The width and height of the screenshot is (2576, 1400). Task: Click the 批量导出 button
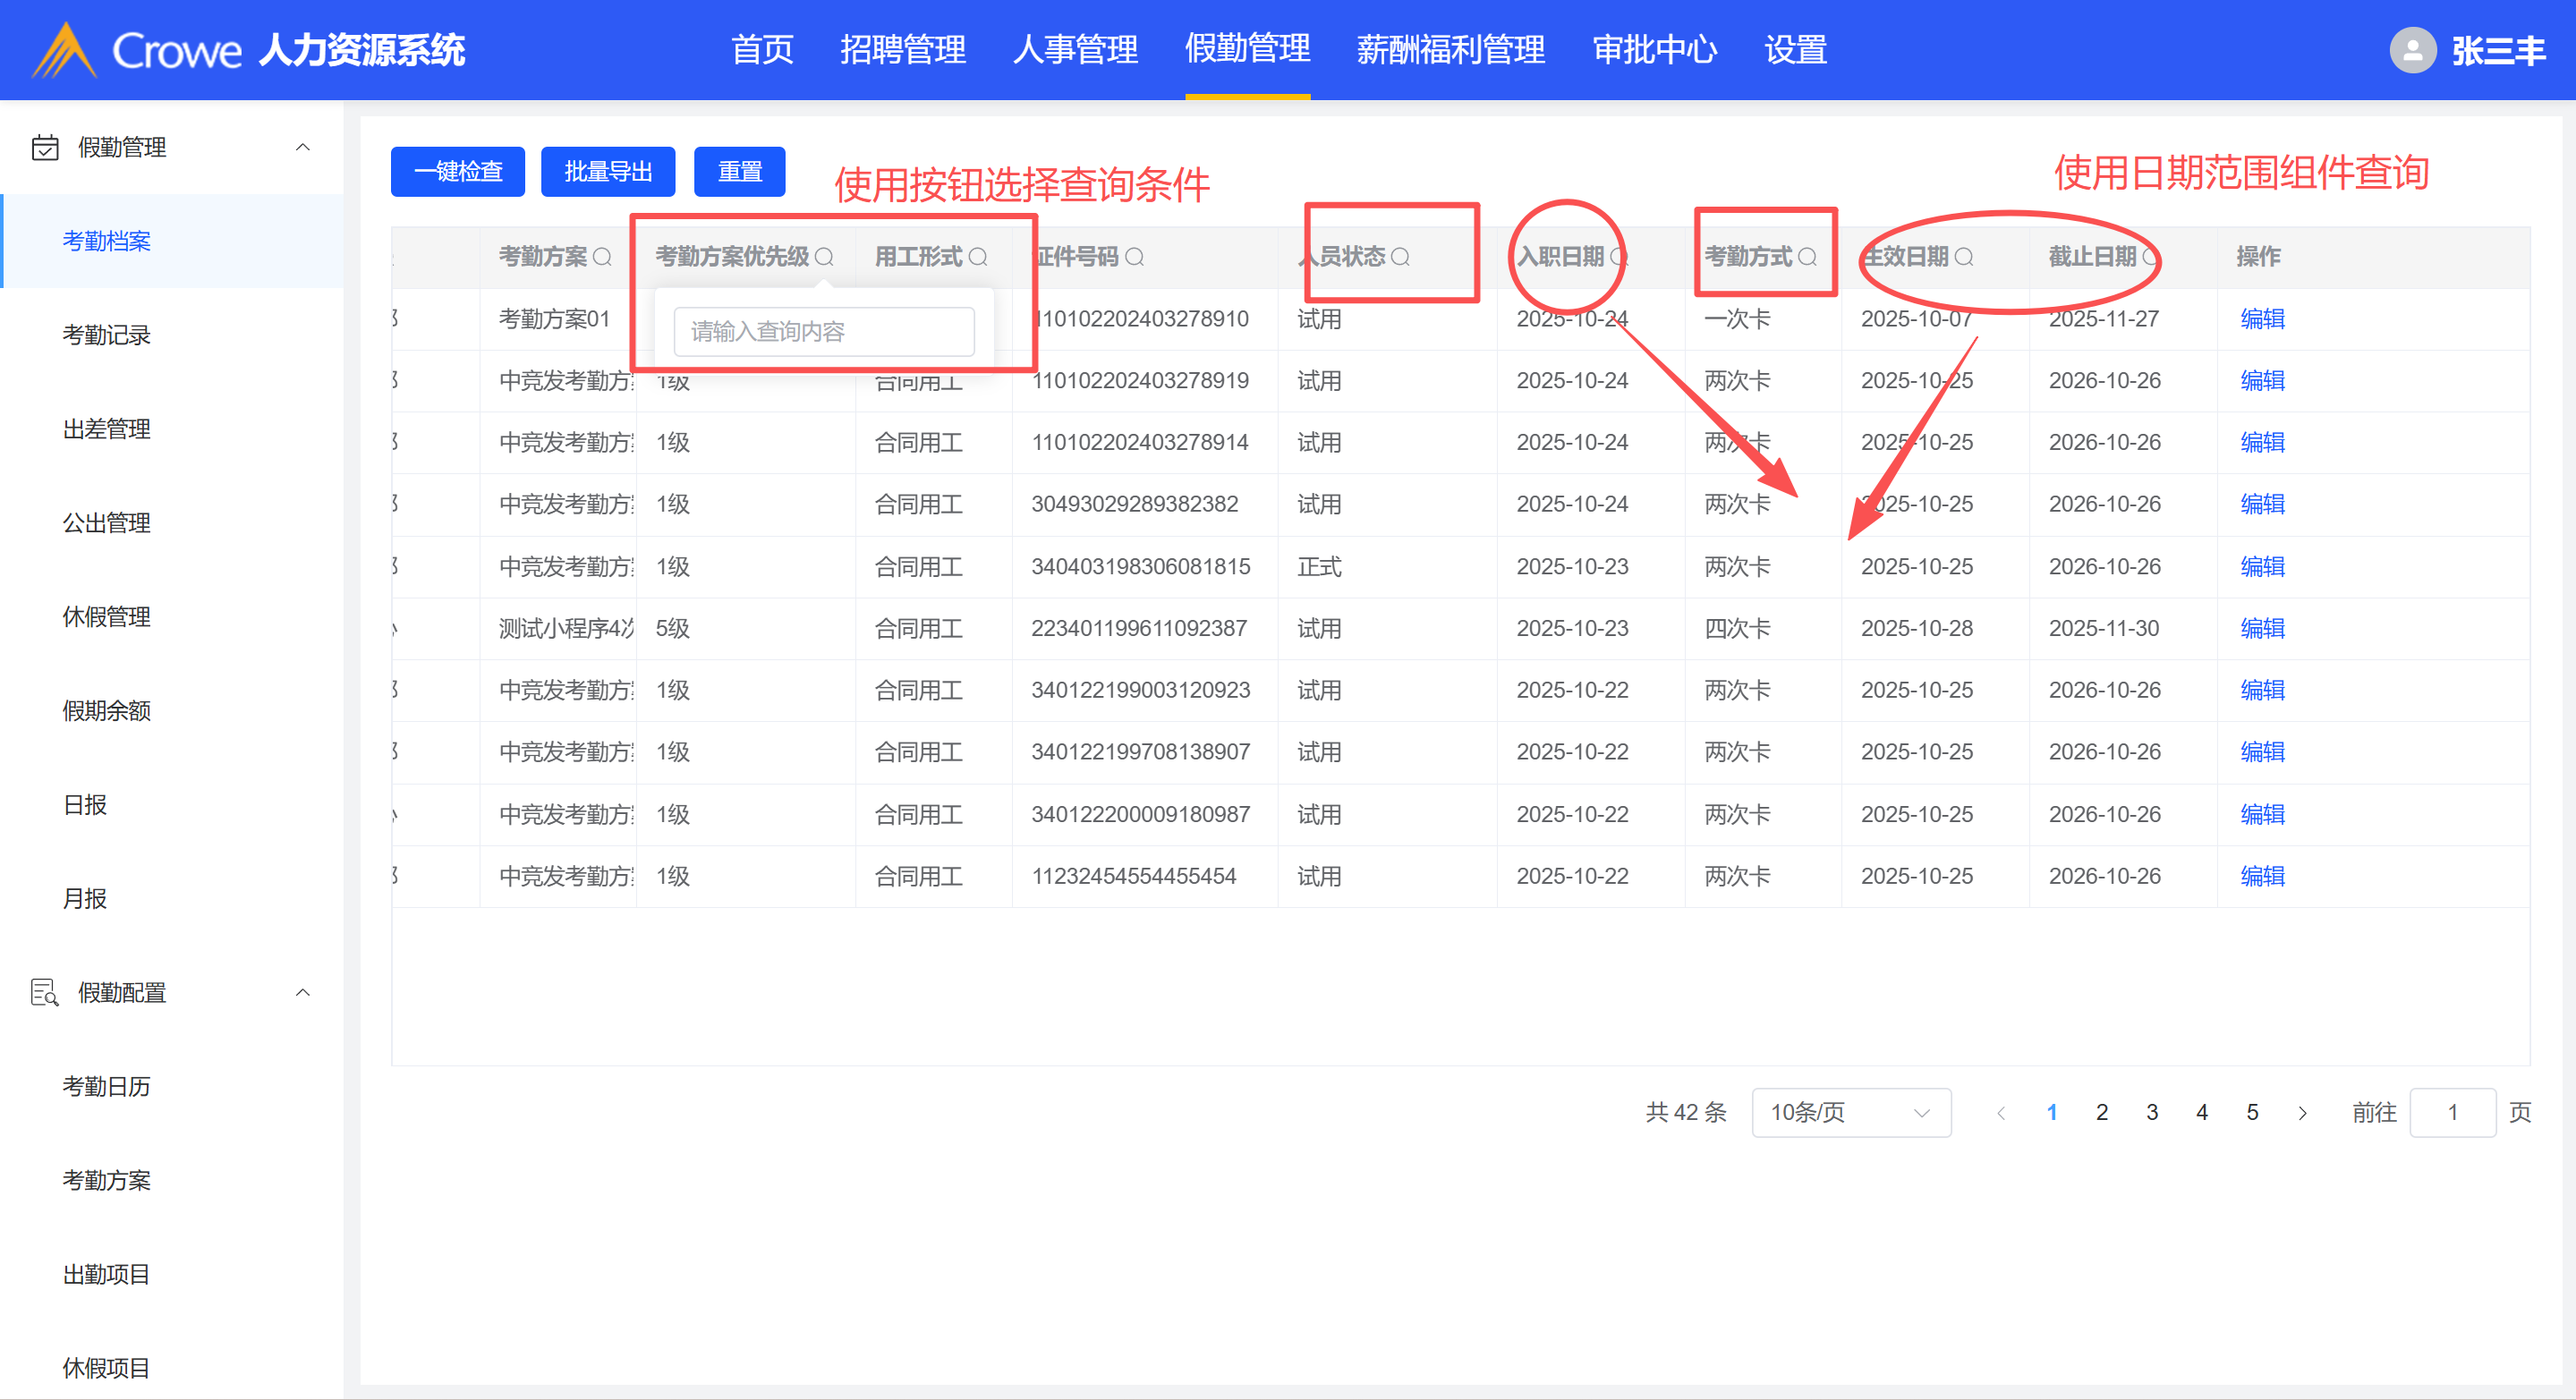(x=608, y=172)
